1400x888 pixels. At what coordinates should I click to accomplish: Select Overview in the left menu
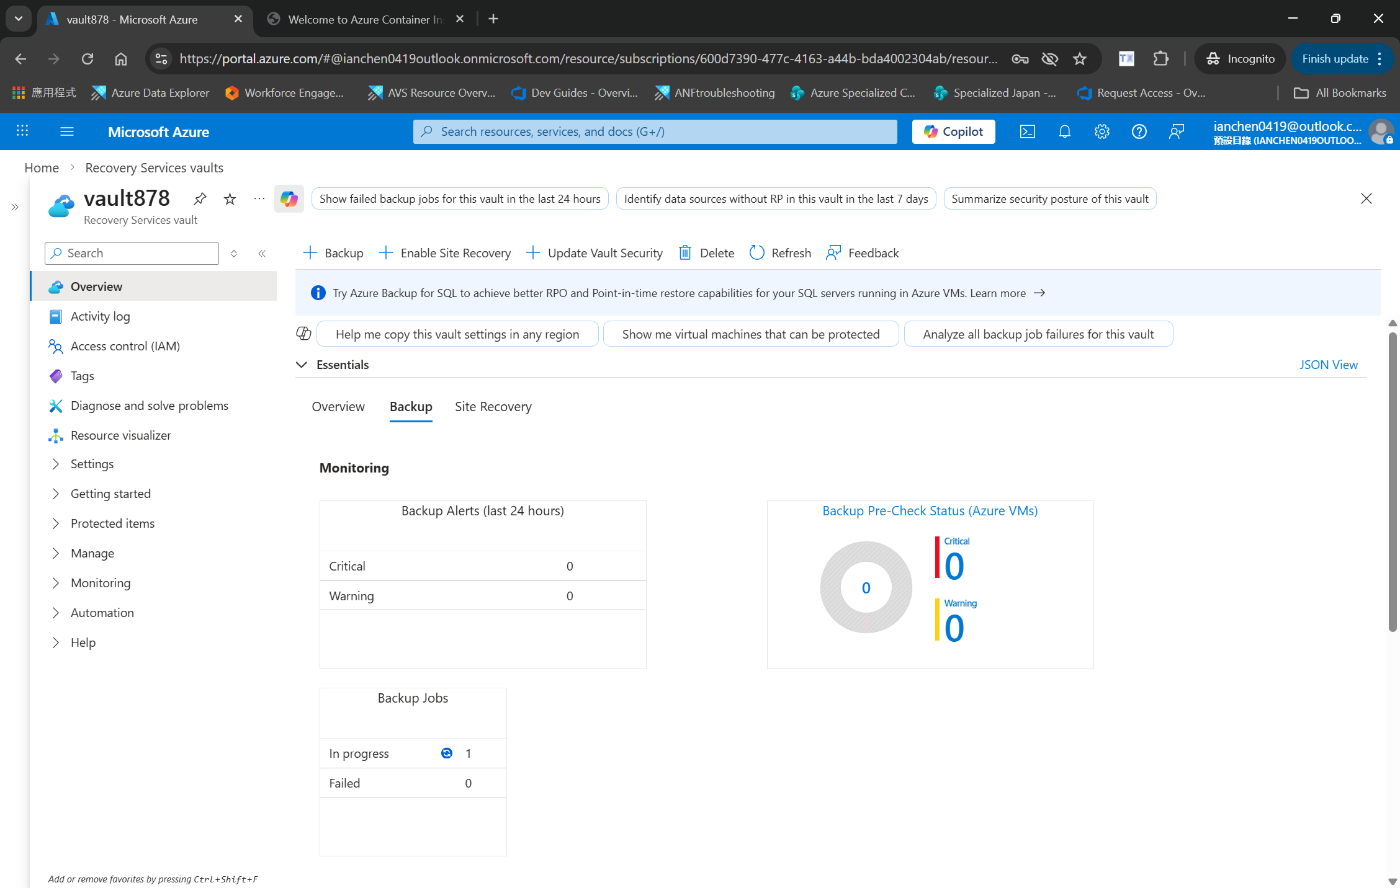coord(154,286)
